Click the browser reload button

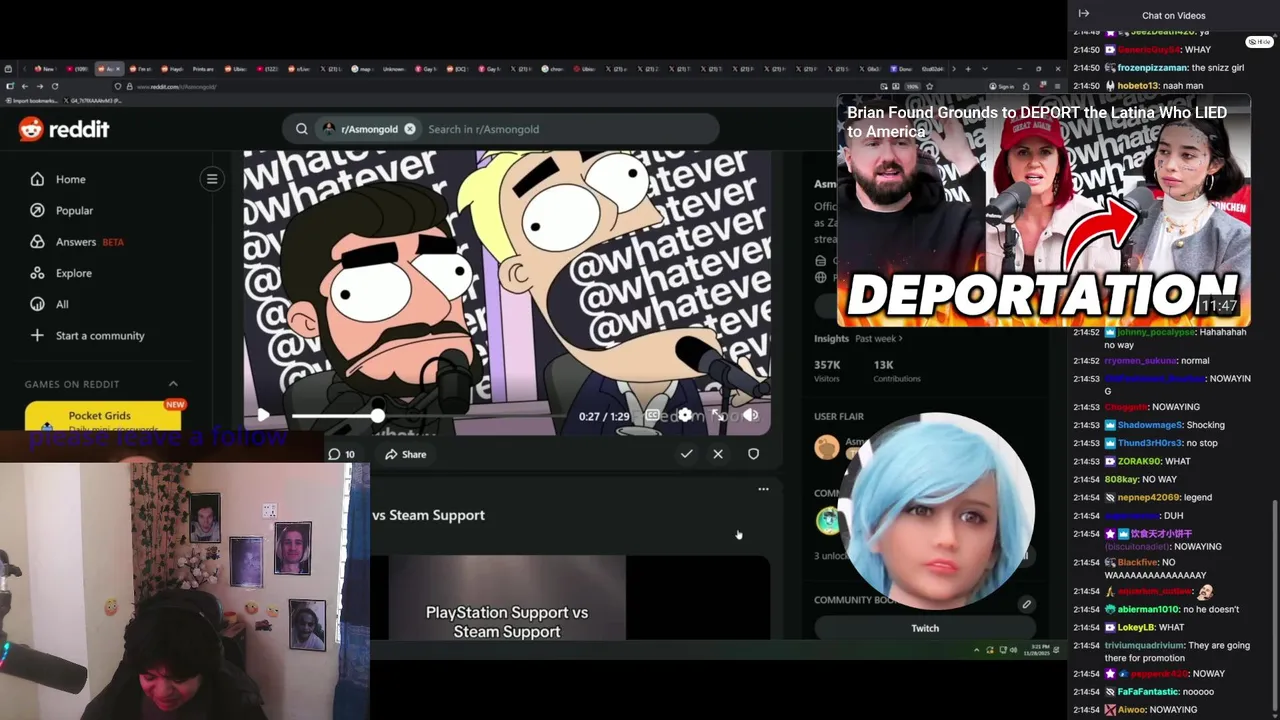[x=55, y=86]
